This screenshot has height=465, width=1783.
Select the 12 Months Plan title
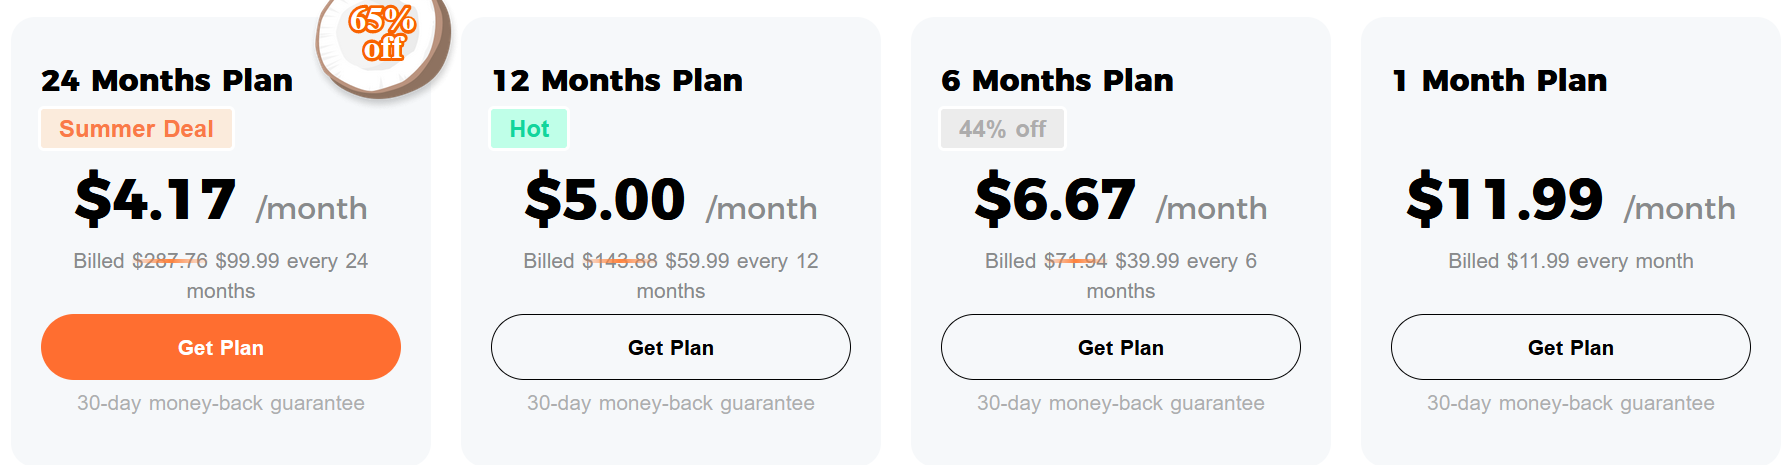tap(617, 80)
